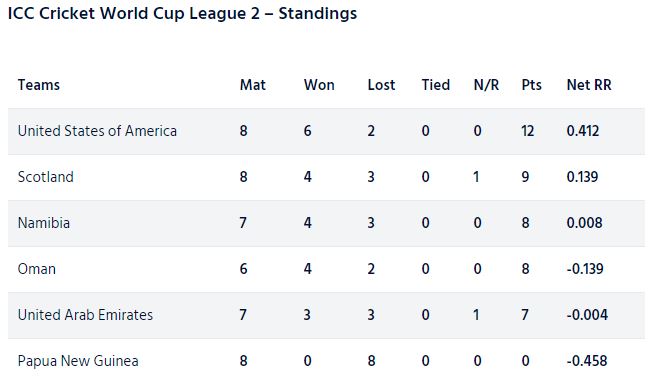This screenshot has width=658, height=390.
Task: Click the Tied column header
Action: pos(436,85)
